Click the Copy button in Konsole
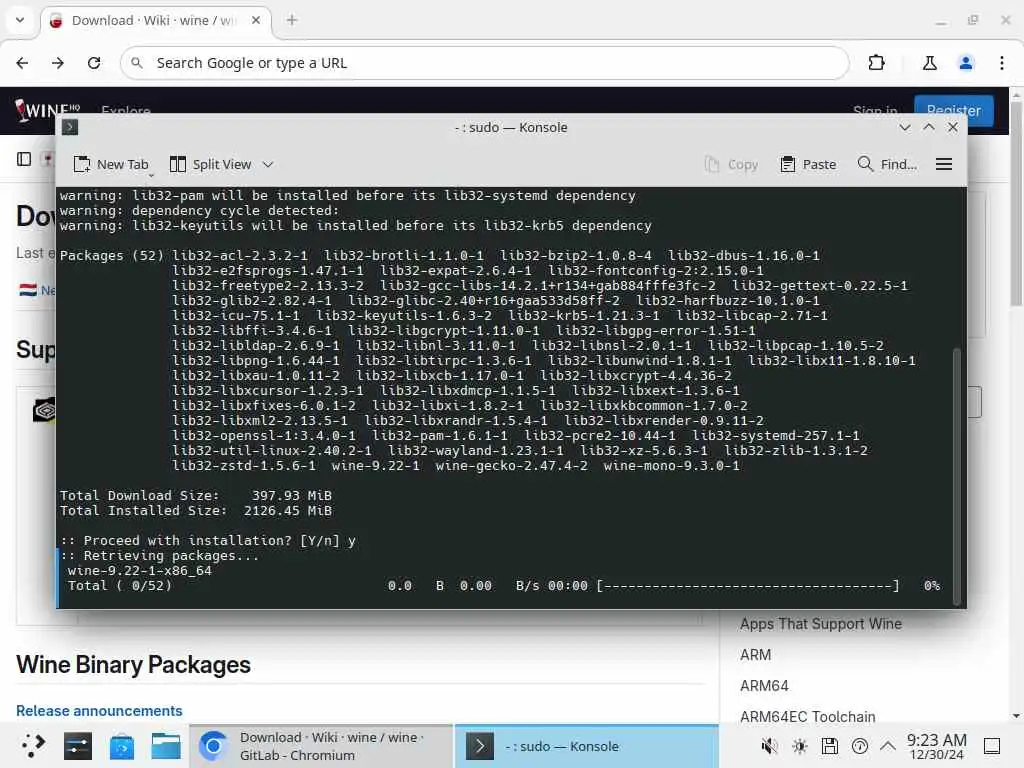 [731, 165]
